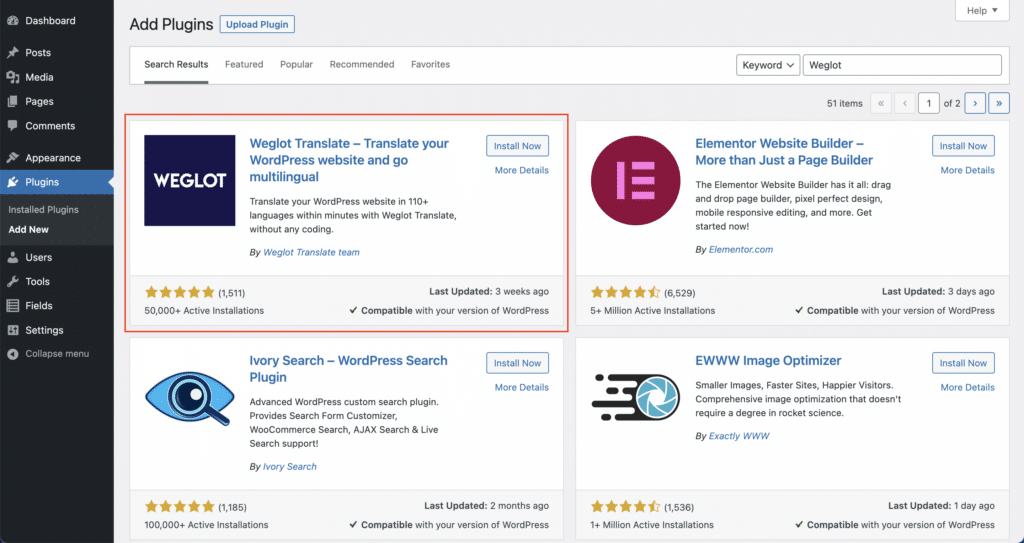
Task: Click the Comments bubble icon
Action: (12, 125)
